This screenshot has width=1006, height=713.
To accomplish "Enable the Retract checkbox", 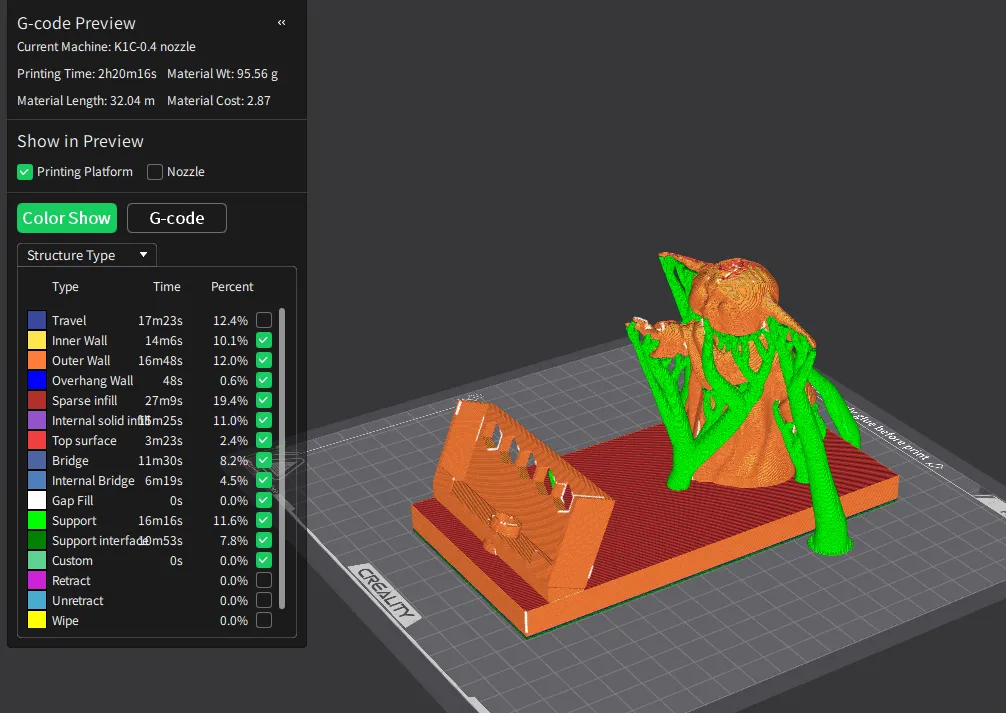I will point(264,580).
